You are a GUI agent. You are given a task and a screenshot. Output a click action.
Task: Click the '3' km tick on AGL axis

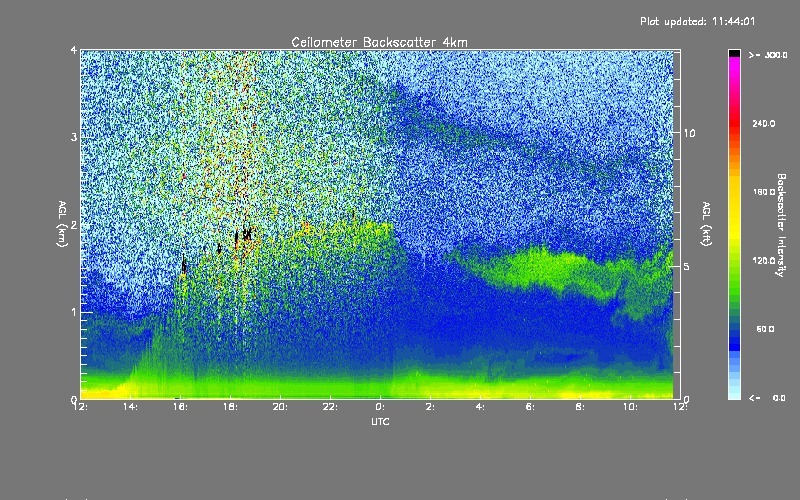[x=74, y=138]
